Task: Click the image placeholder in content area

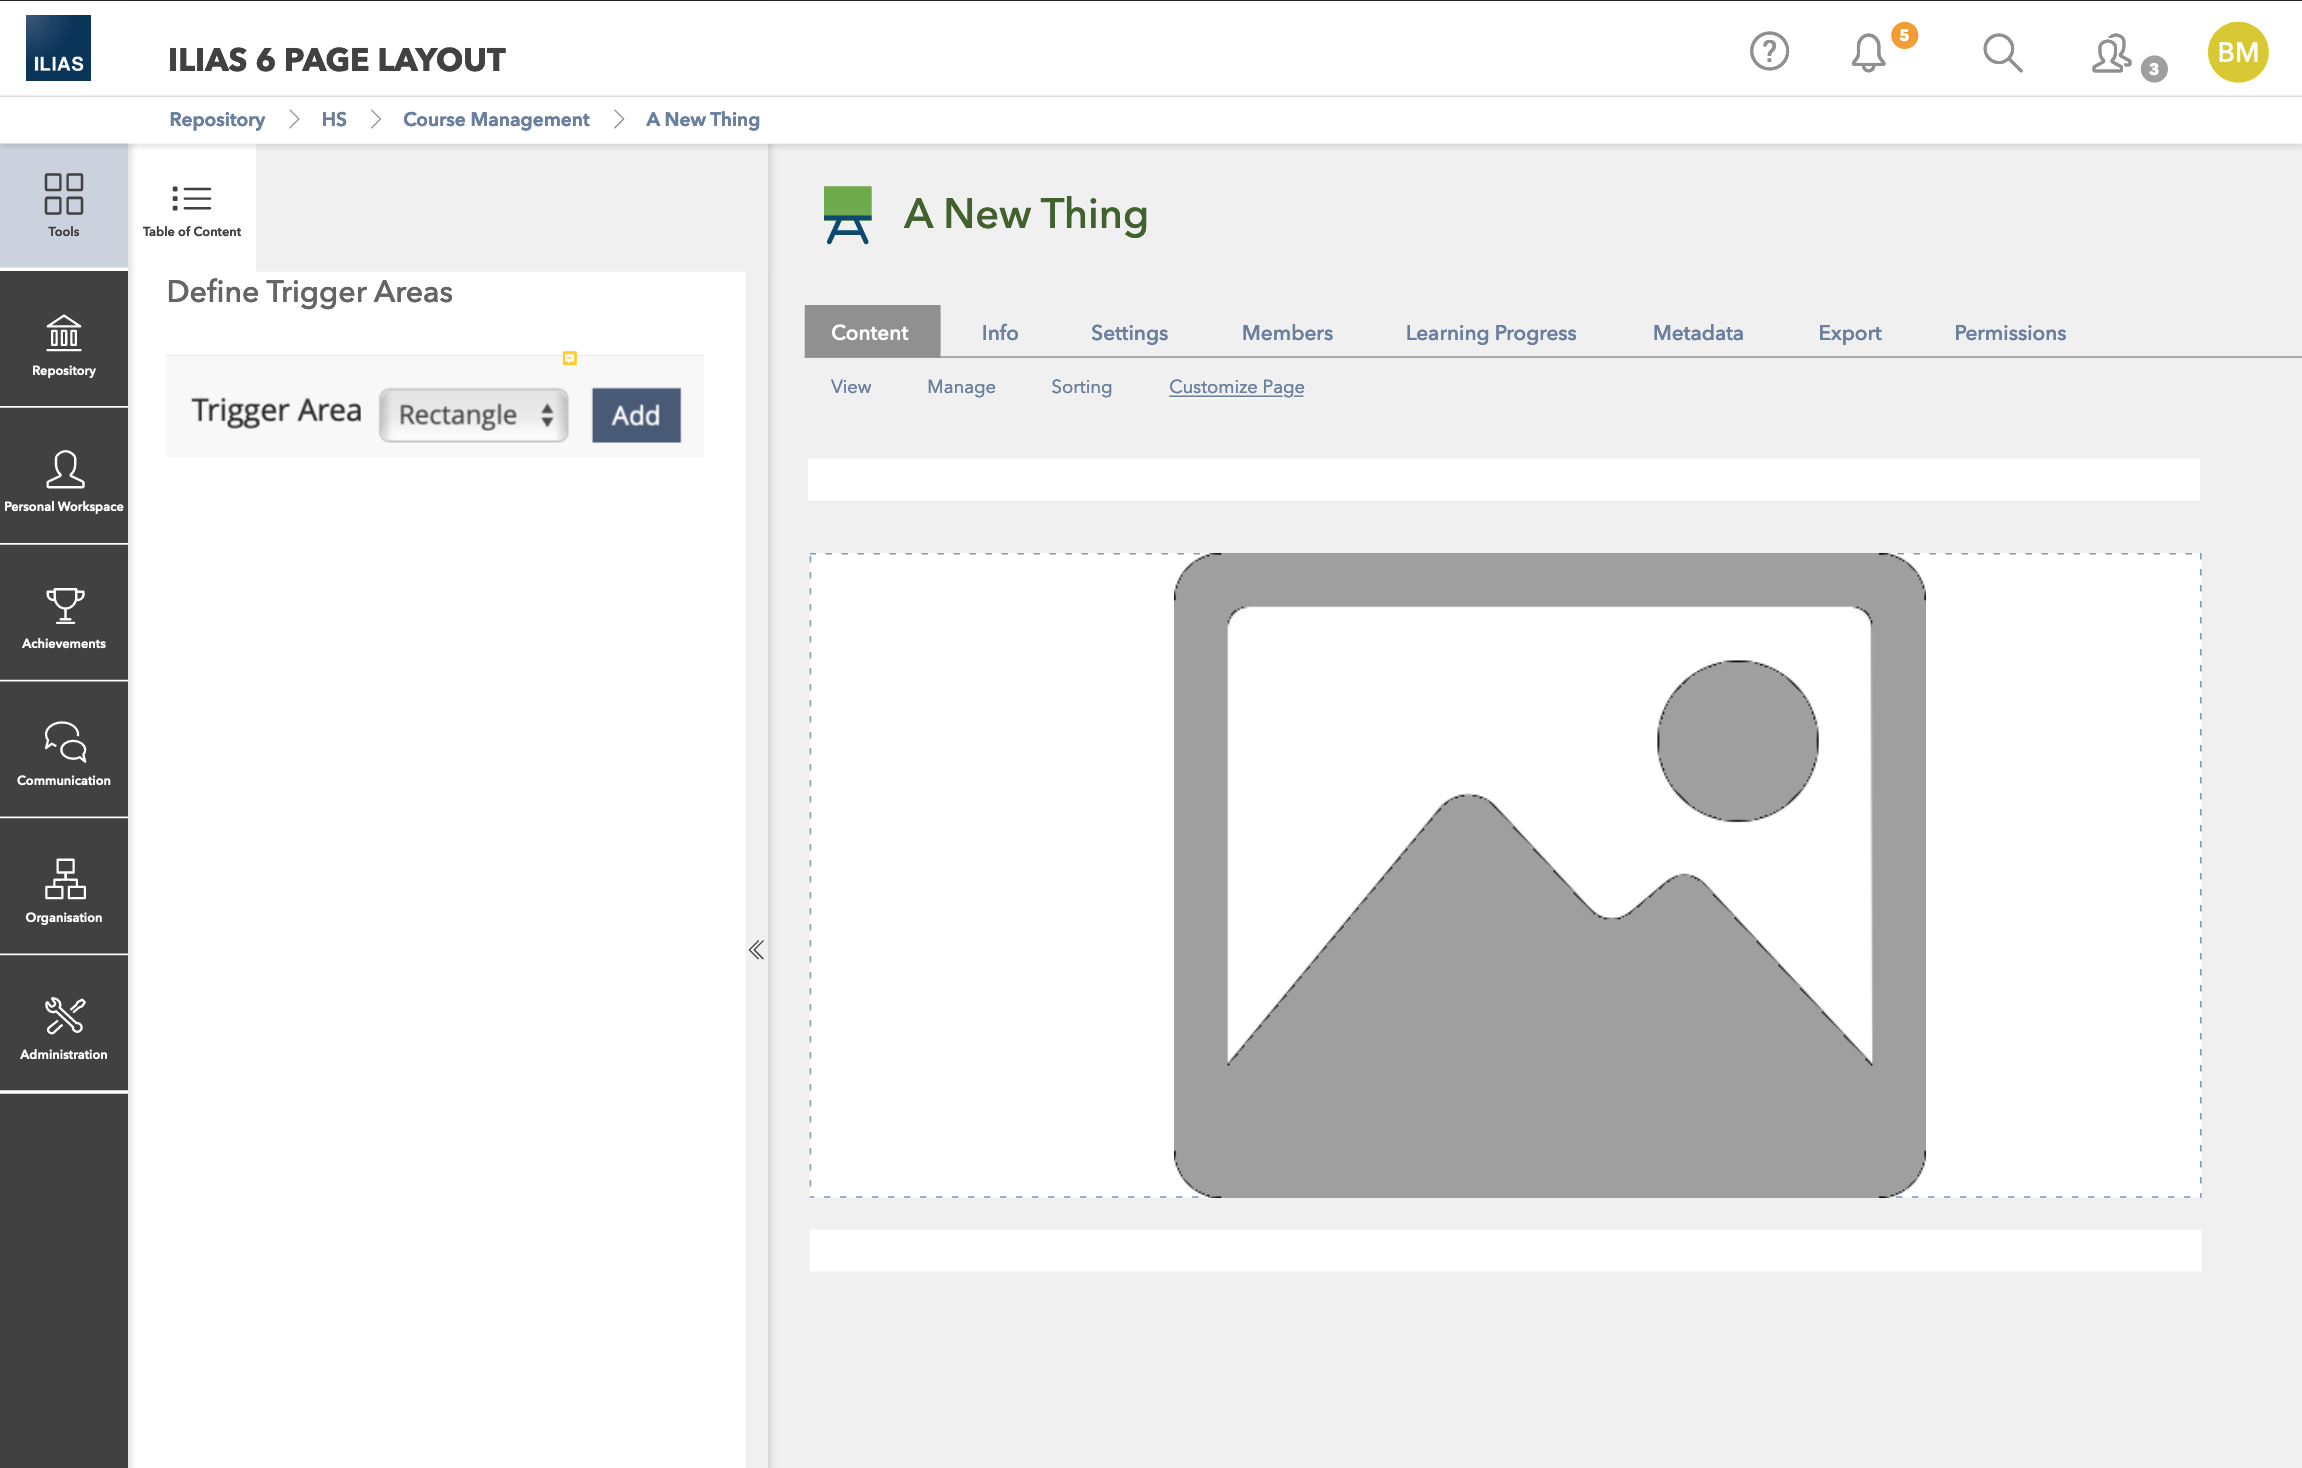Action: click(1548, 875)
